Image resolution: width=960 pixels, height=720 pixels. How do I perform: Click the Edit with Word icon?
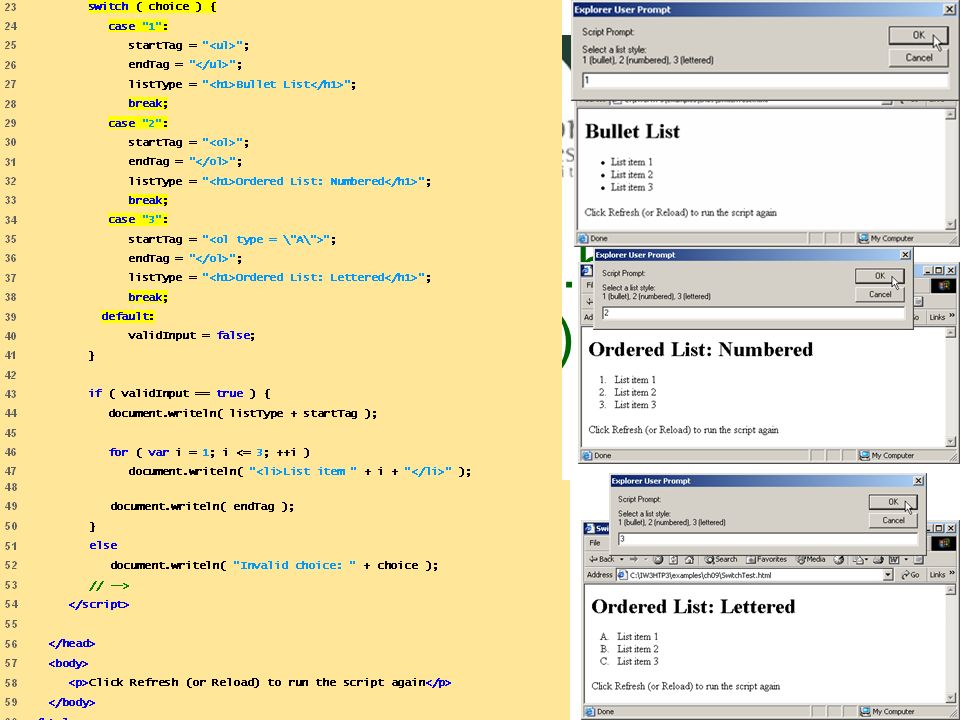(894, 559)
